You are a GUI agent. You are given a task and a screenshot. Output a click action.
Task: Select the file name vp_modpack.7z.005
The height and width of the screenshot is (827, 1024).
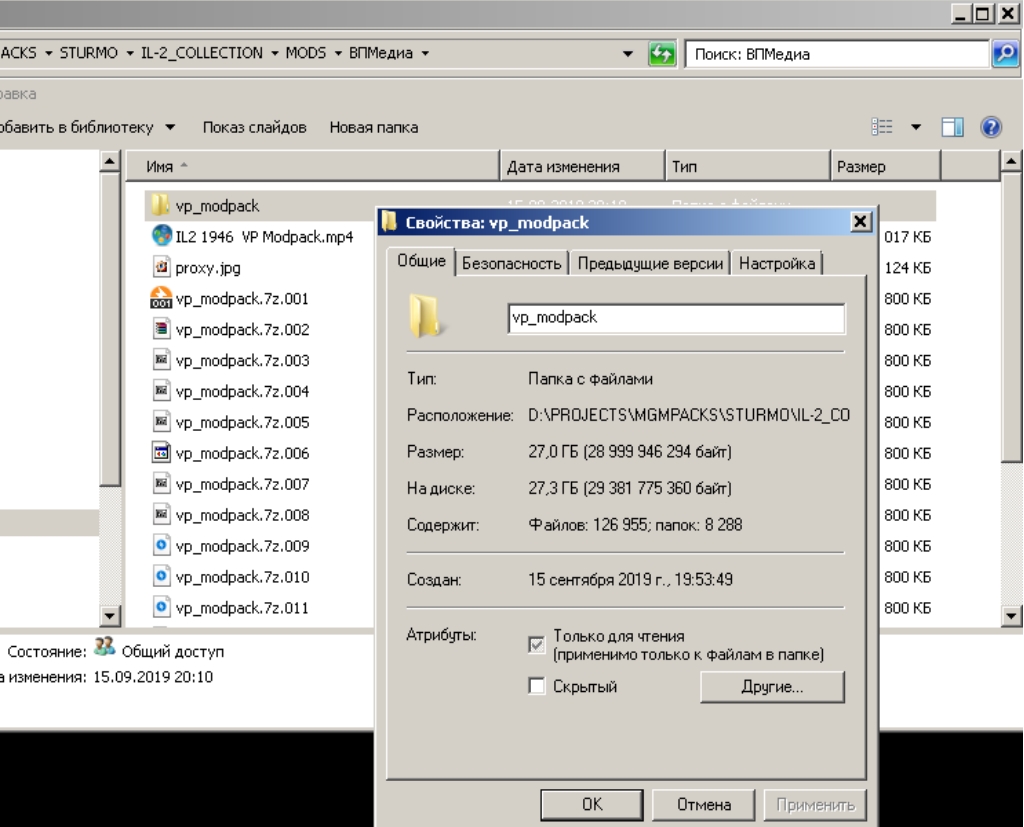coord(242,422)
